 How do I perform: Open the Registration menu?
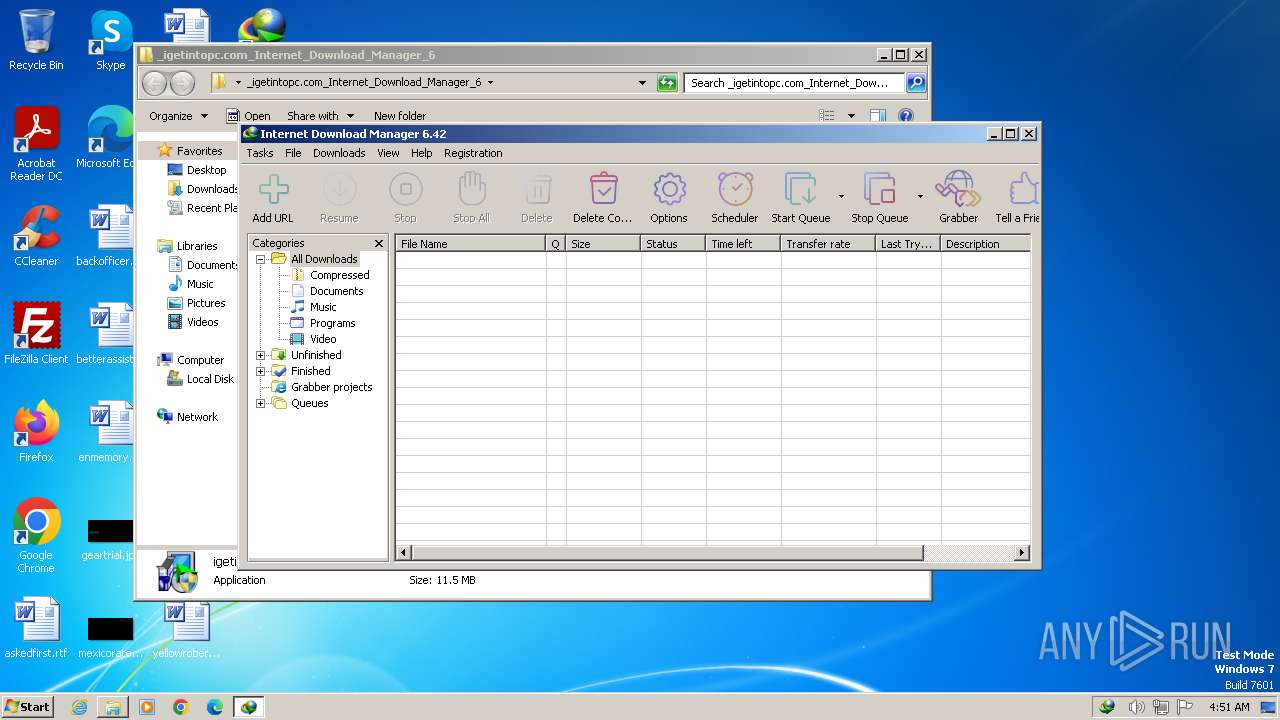coord(473,153)
